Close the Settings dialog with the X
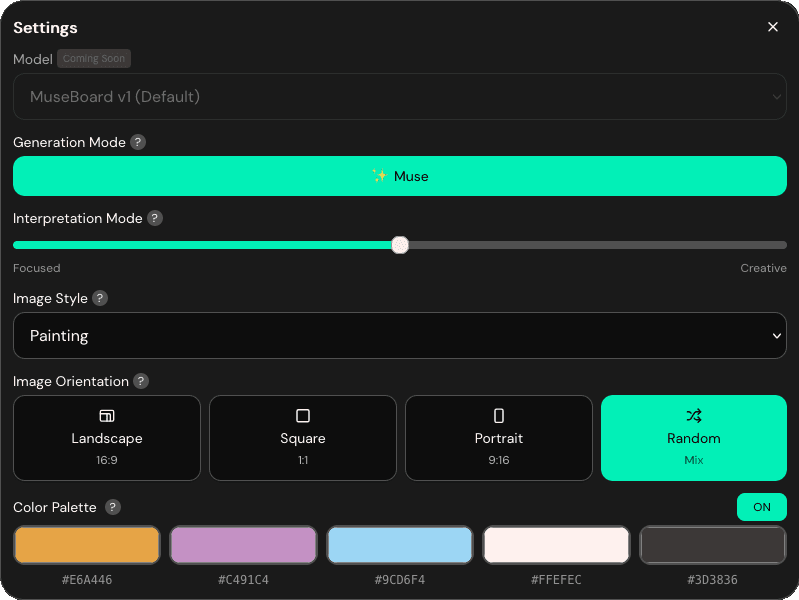The width and height of the screenshot is (799, 600). coord(772,27)
